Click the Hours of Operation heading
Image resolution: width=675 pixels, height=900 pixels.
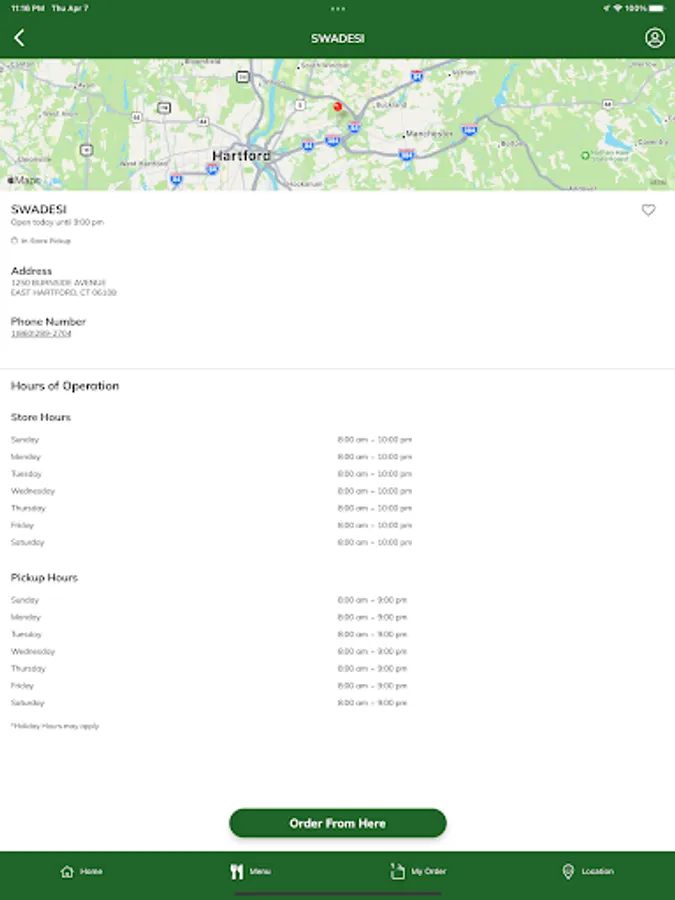(65, 386)
